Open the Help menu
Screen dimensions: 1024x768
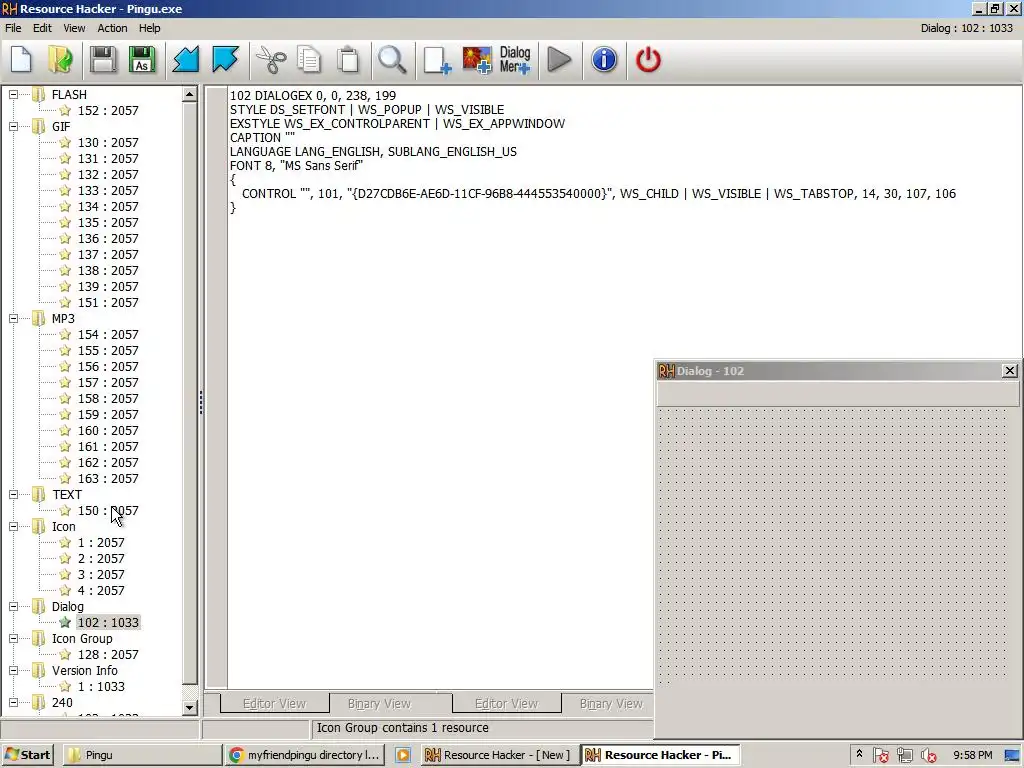pyautogui.click(x=150, y=28)
